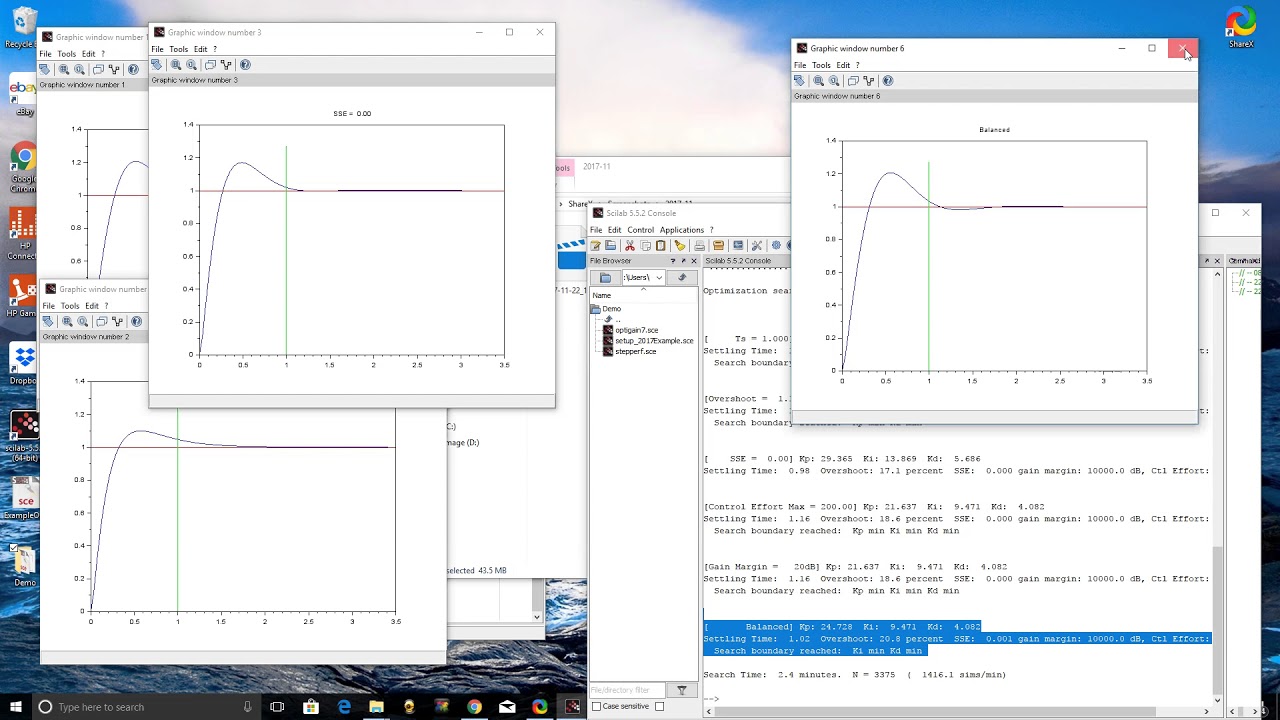Viewport: 1280px width, 720px height.
Task: Open Edit menu in Graphic window number 6
Action: (843, 65)
